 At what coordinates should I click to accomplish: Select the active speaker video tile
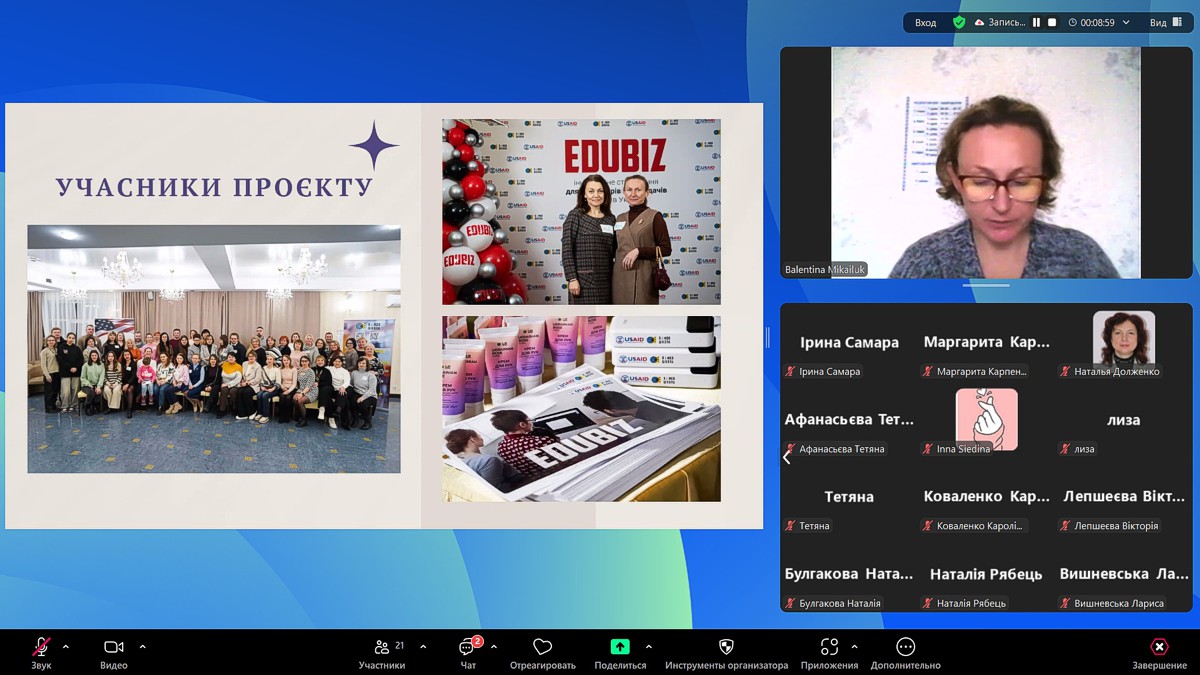click(986, 162)
